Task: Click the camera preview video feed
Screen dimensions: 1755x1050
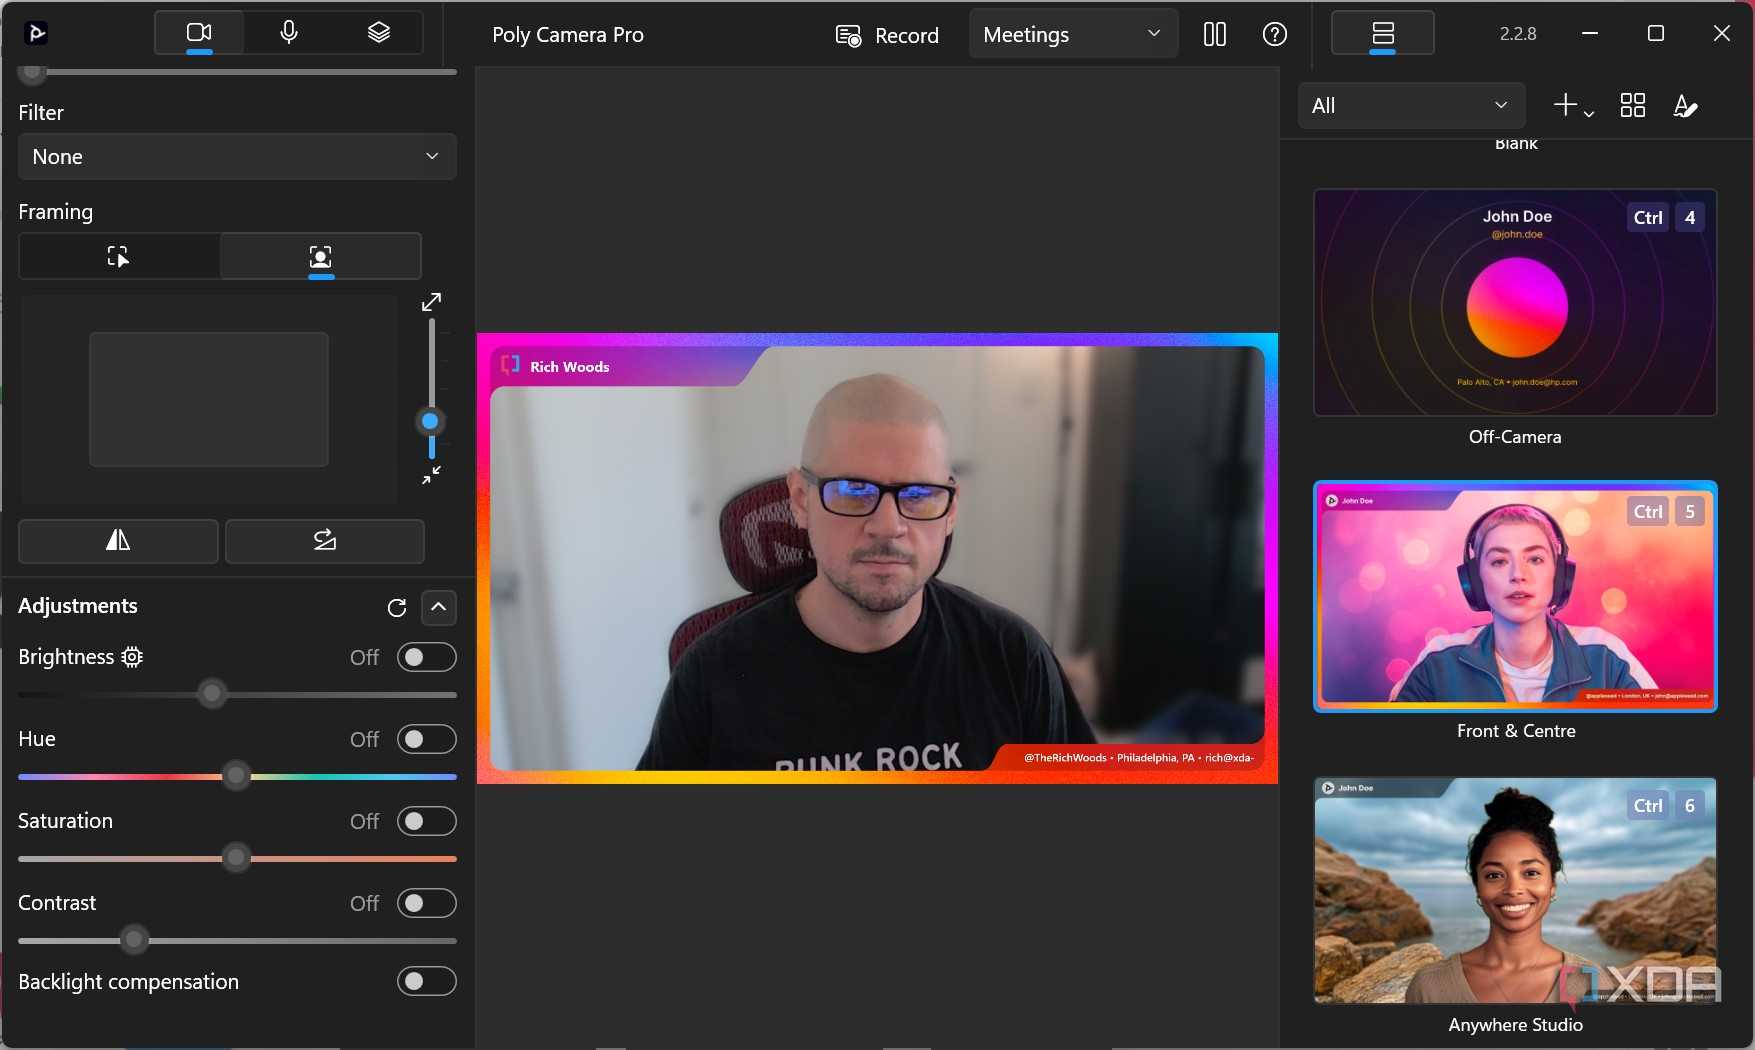Action: [x=877, y=558]
